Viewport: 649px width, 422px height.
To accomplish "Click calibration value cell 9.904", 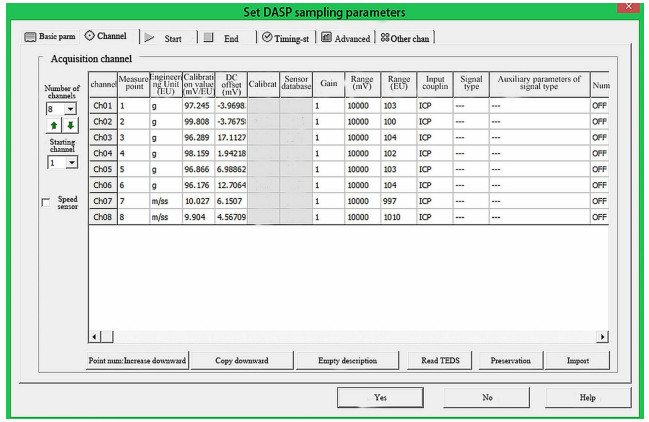I will [199, 217].
